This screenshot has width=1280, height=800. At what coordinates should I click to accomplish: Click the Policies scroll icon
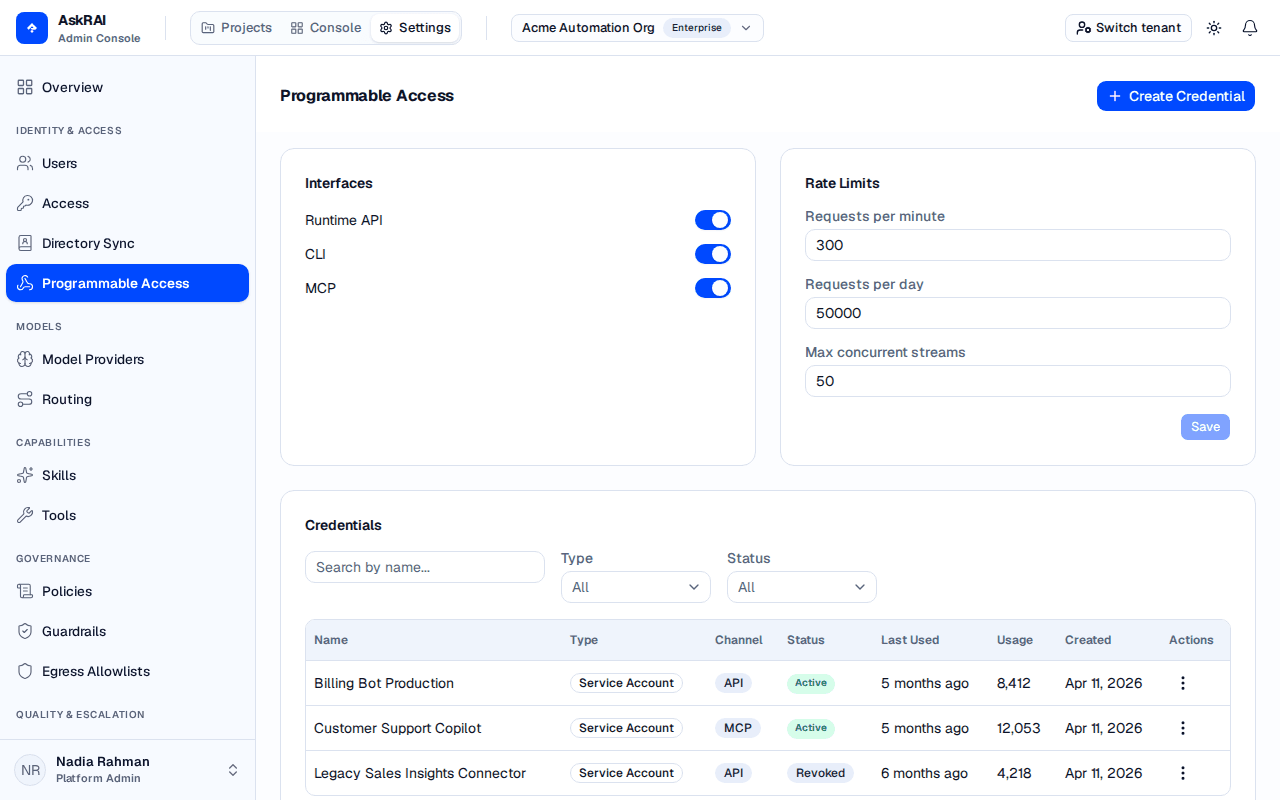25,591
